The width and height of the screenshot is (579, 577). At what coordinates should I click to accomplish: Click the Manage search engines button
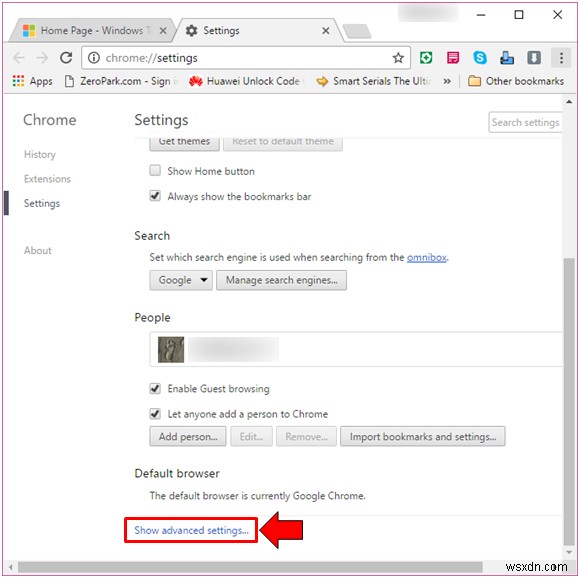pos(281,280)
